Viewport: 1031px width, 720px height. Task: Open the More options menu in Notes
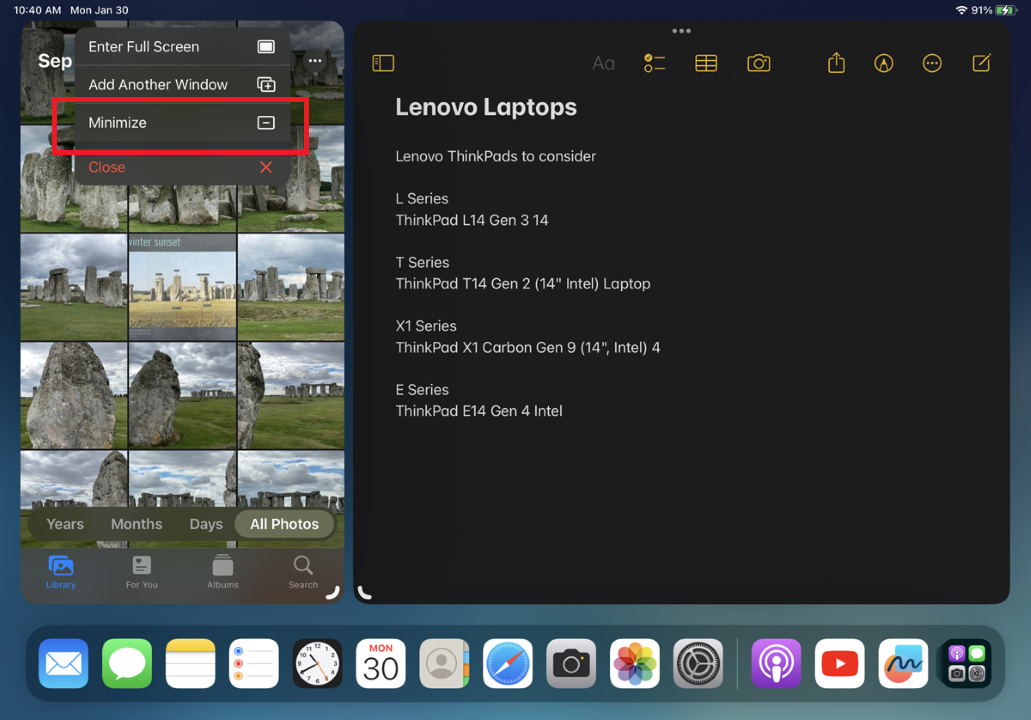point(932,62)
